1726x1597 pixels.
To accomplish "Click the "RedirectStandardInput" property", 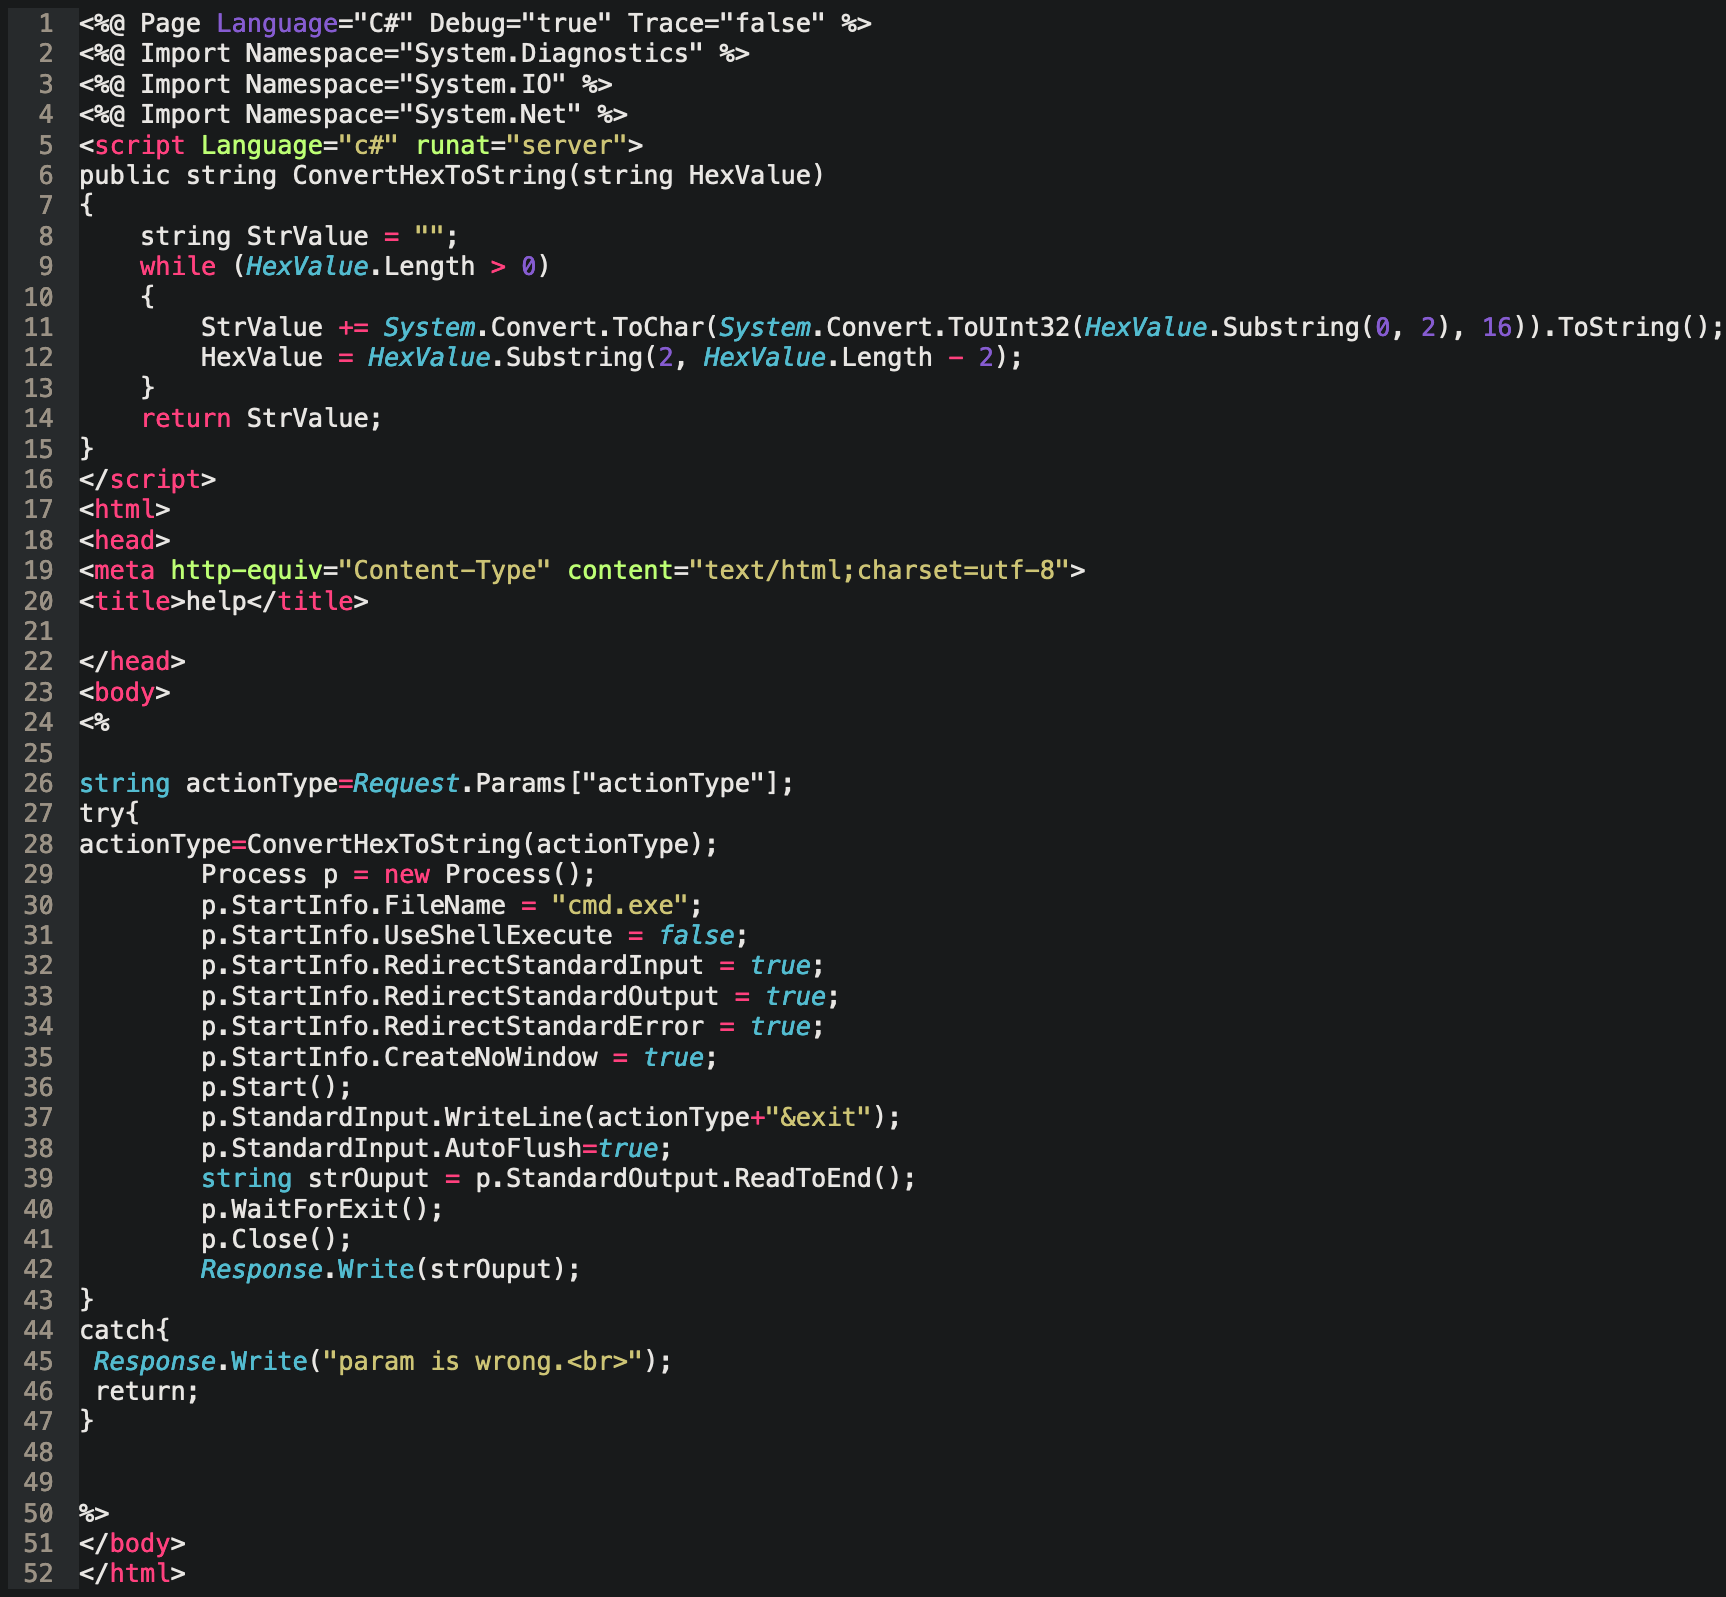I will pyautogui.click(x=544, y=965).
